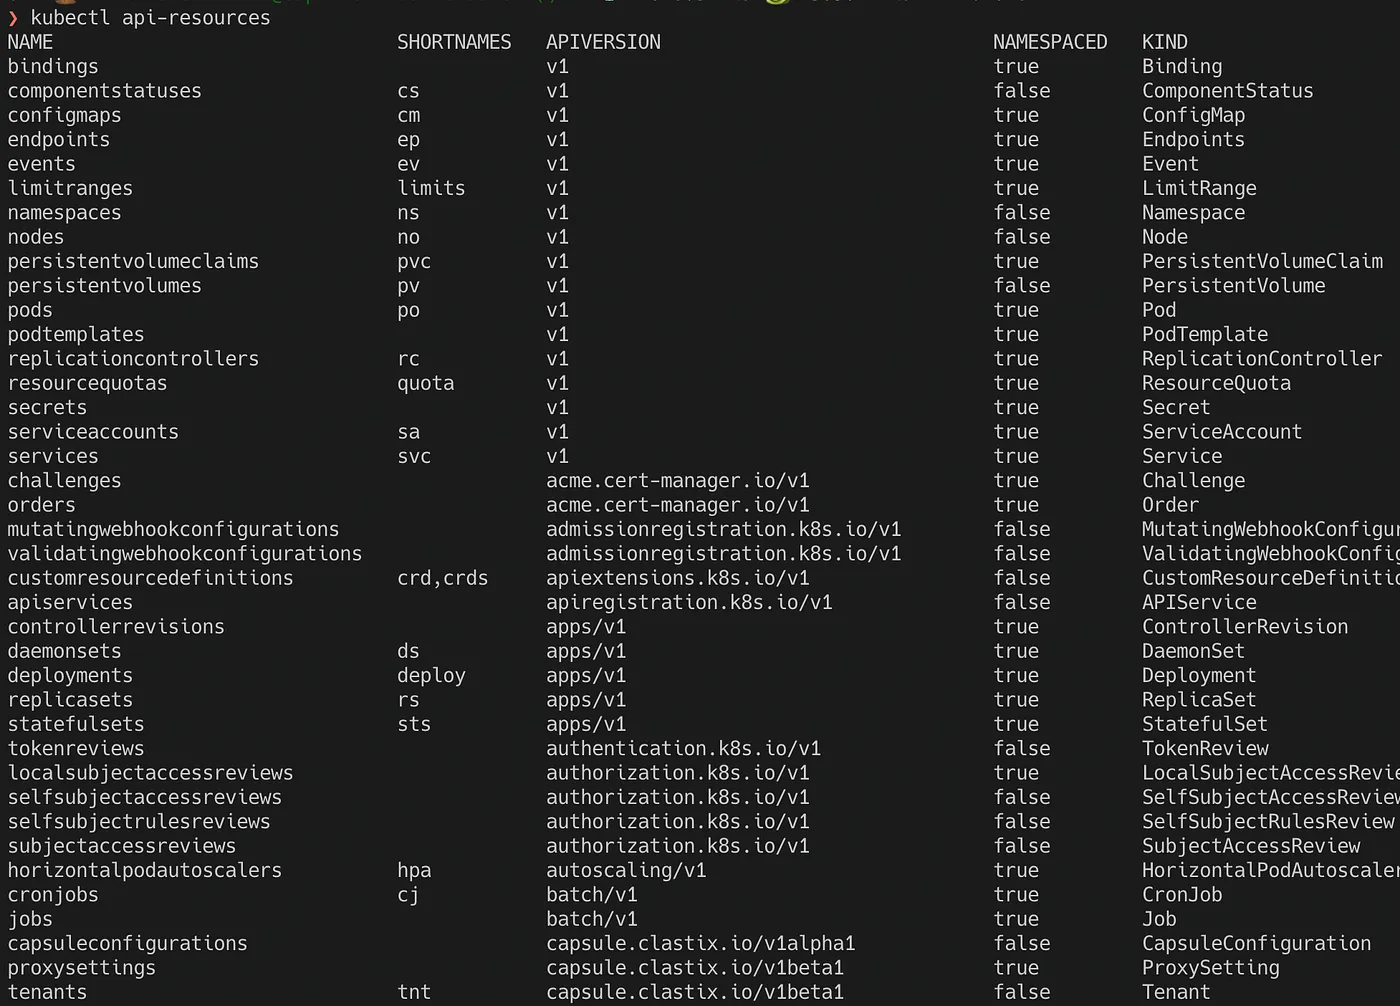Click the NAMESPACED column header

[x=1050, y=41]
